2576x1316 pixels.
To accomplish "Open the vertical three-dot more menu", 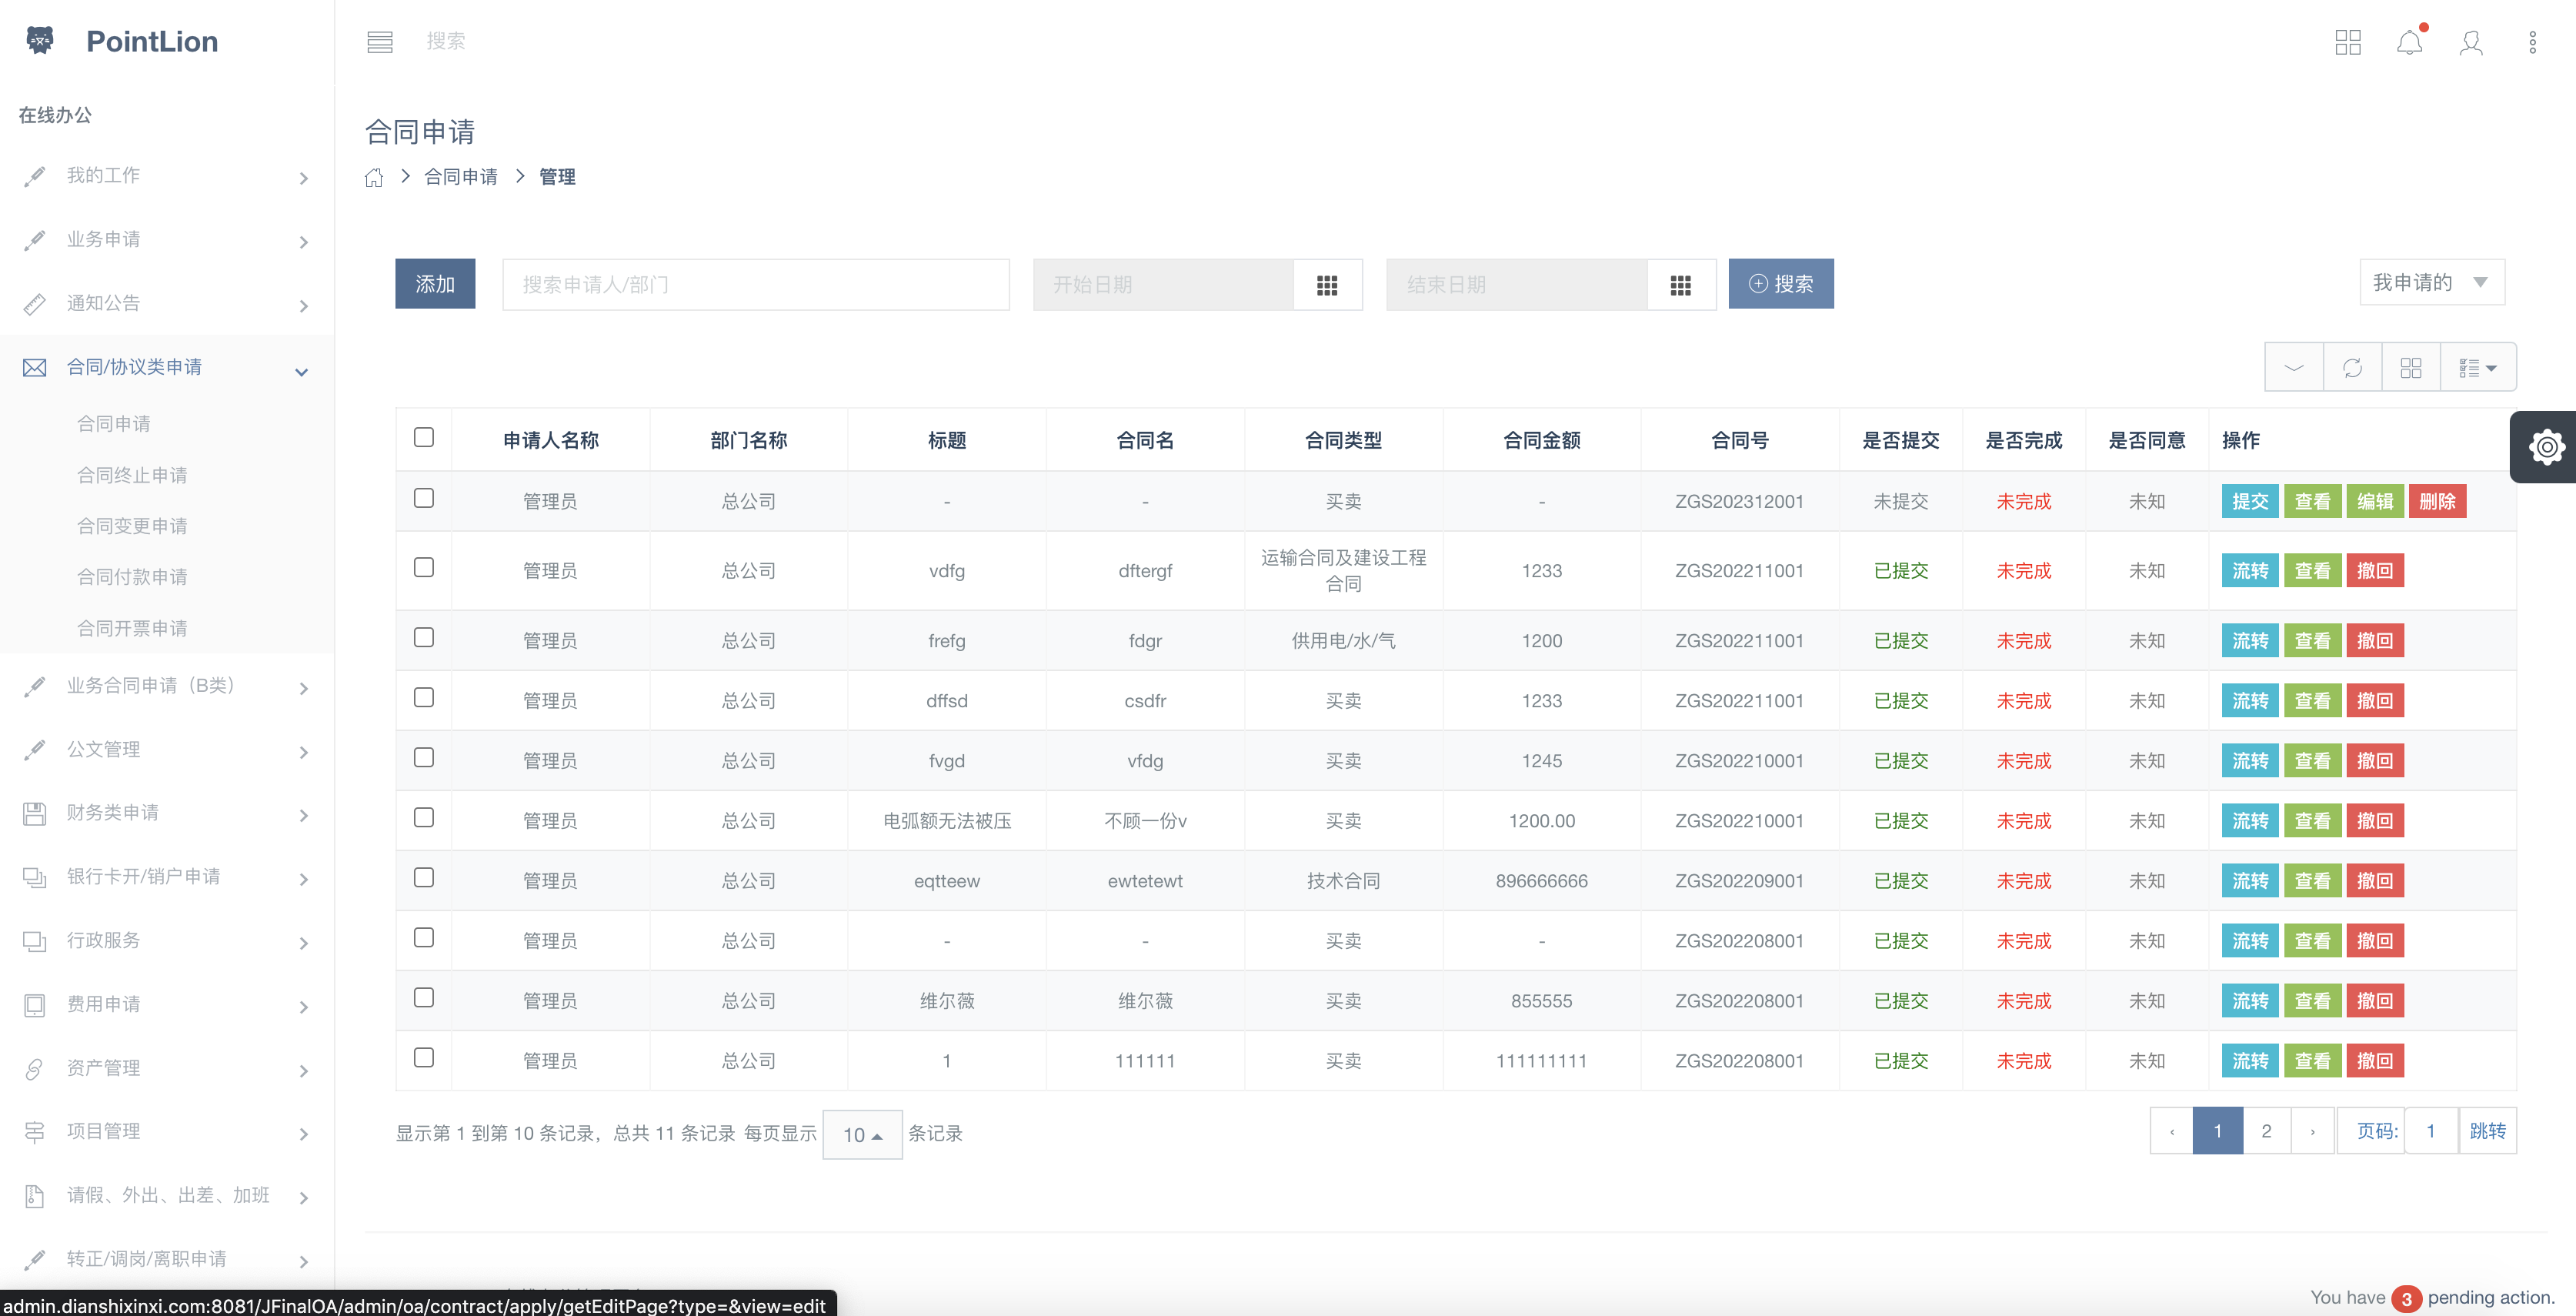I will point(2533,42).
